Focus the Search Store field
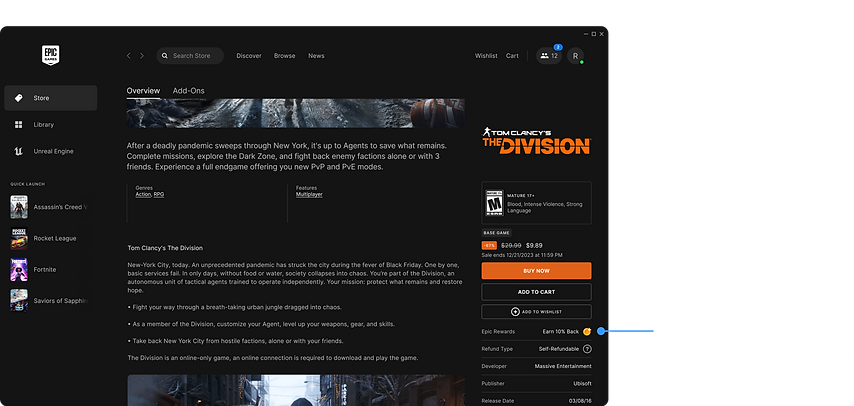The width and height of the screenshot is (854, 406). [190, 56]
